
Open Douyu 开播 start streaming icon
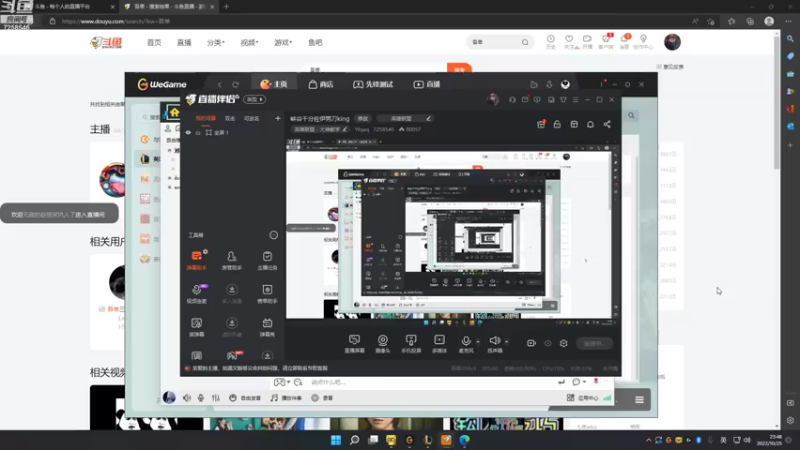pyautogui.click(x=587, y=42)
